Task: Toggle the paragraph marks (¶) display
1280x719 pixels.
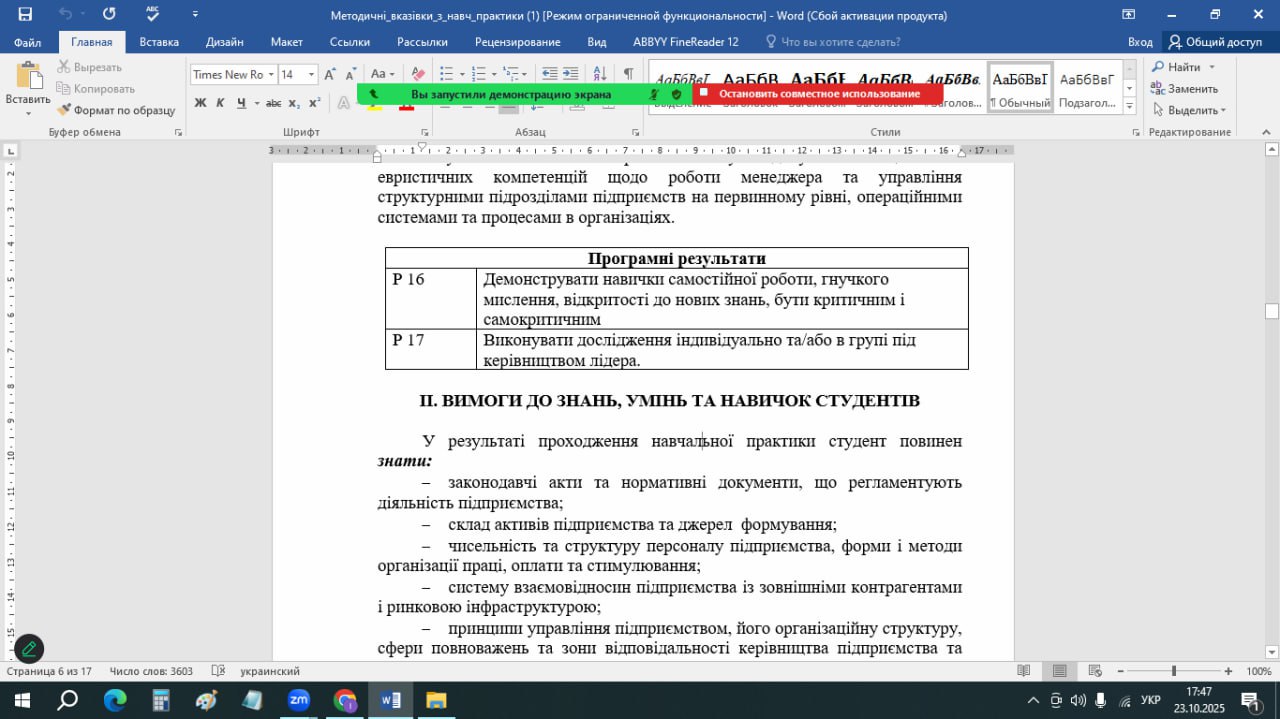Action: point(628,74)
